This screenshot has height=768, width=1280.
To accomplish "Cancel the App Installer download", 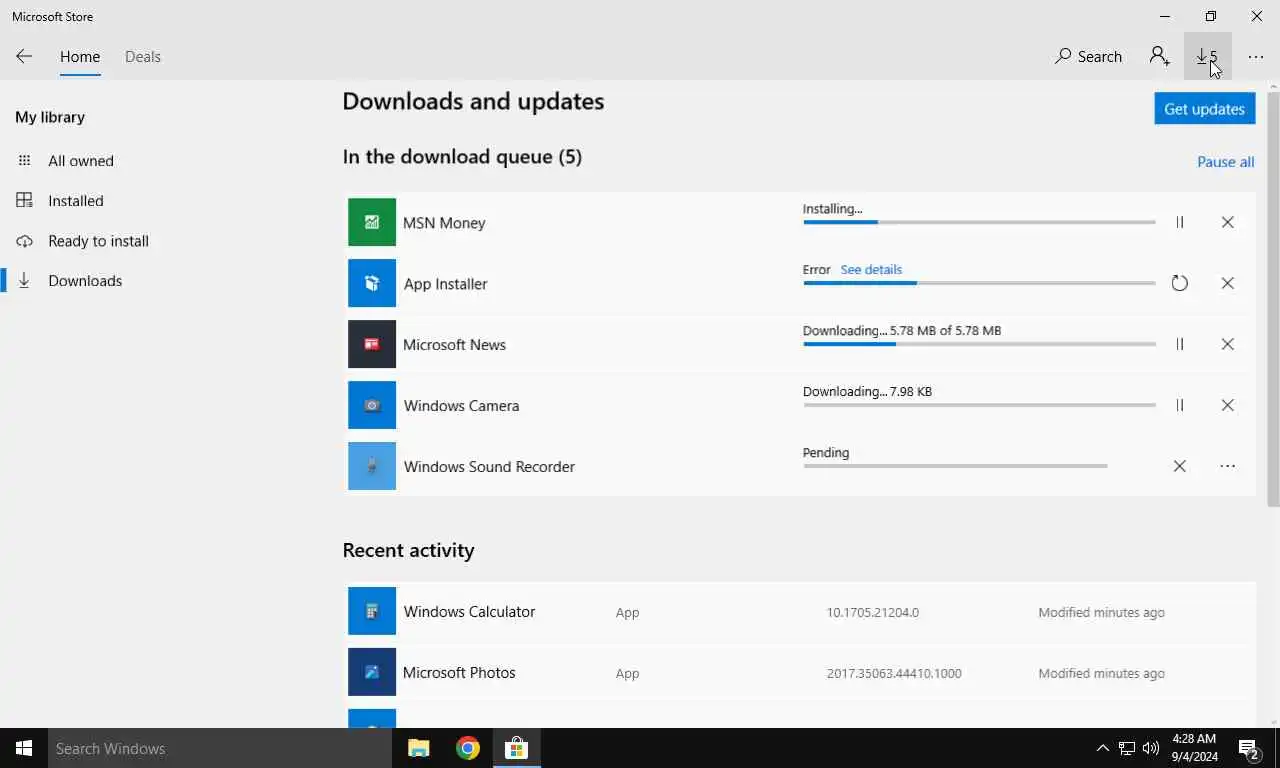I will click(1227, 283).
